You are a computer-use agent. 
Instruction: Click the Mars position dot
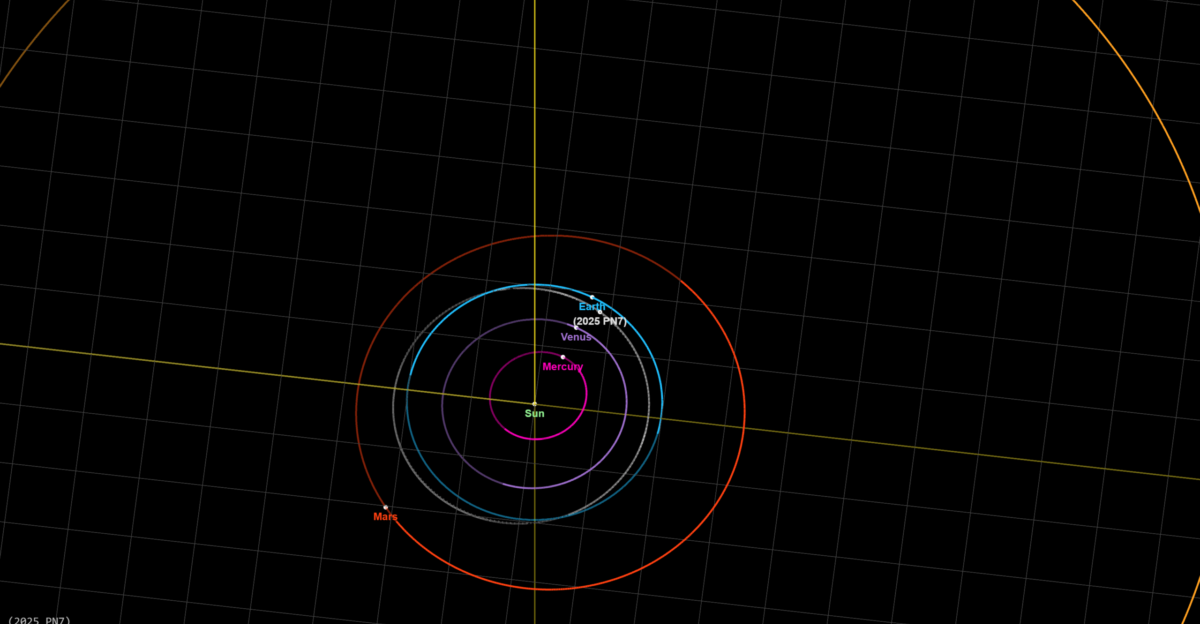tap(385, 507)
